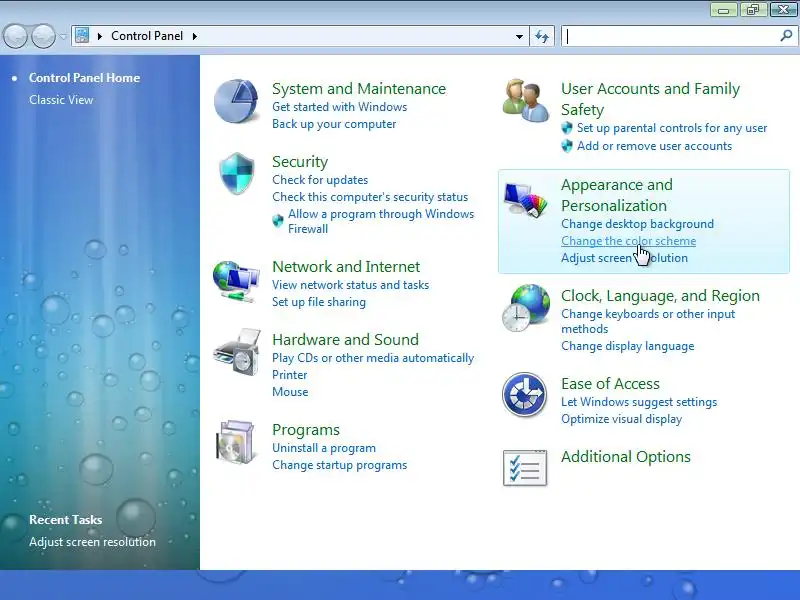Click the Additional Options checklist icon
The image size is (800, 600).
coord(525,468)
